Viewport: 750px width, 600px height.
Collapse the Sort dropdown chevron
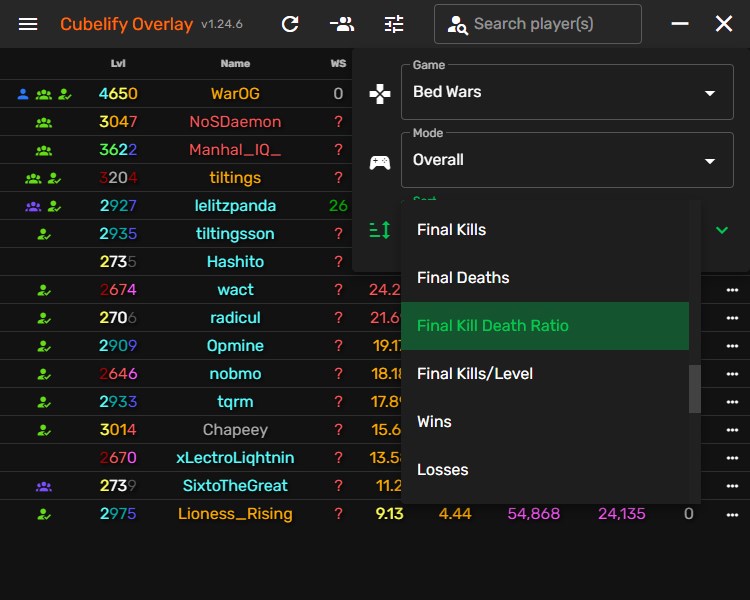tap(722, 230)
